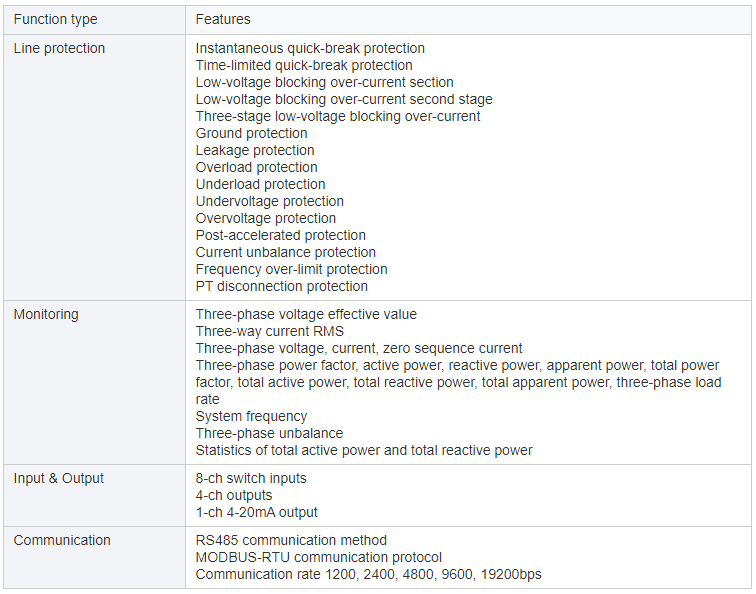Image resolution: width=756 pixels, height=594 pixels.
Task: Select '1-ch 4-20mA output' text
Action: click(256, 512)
